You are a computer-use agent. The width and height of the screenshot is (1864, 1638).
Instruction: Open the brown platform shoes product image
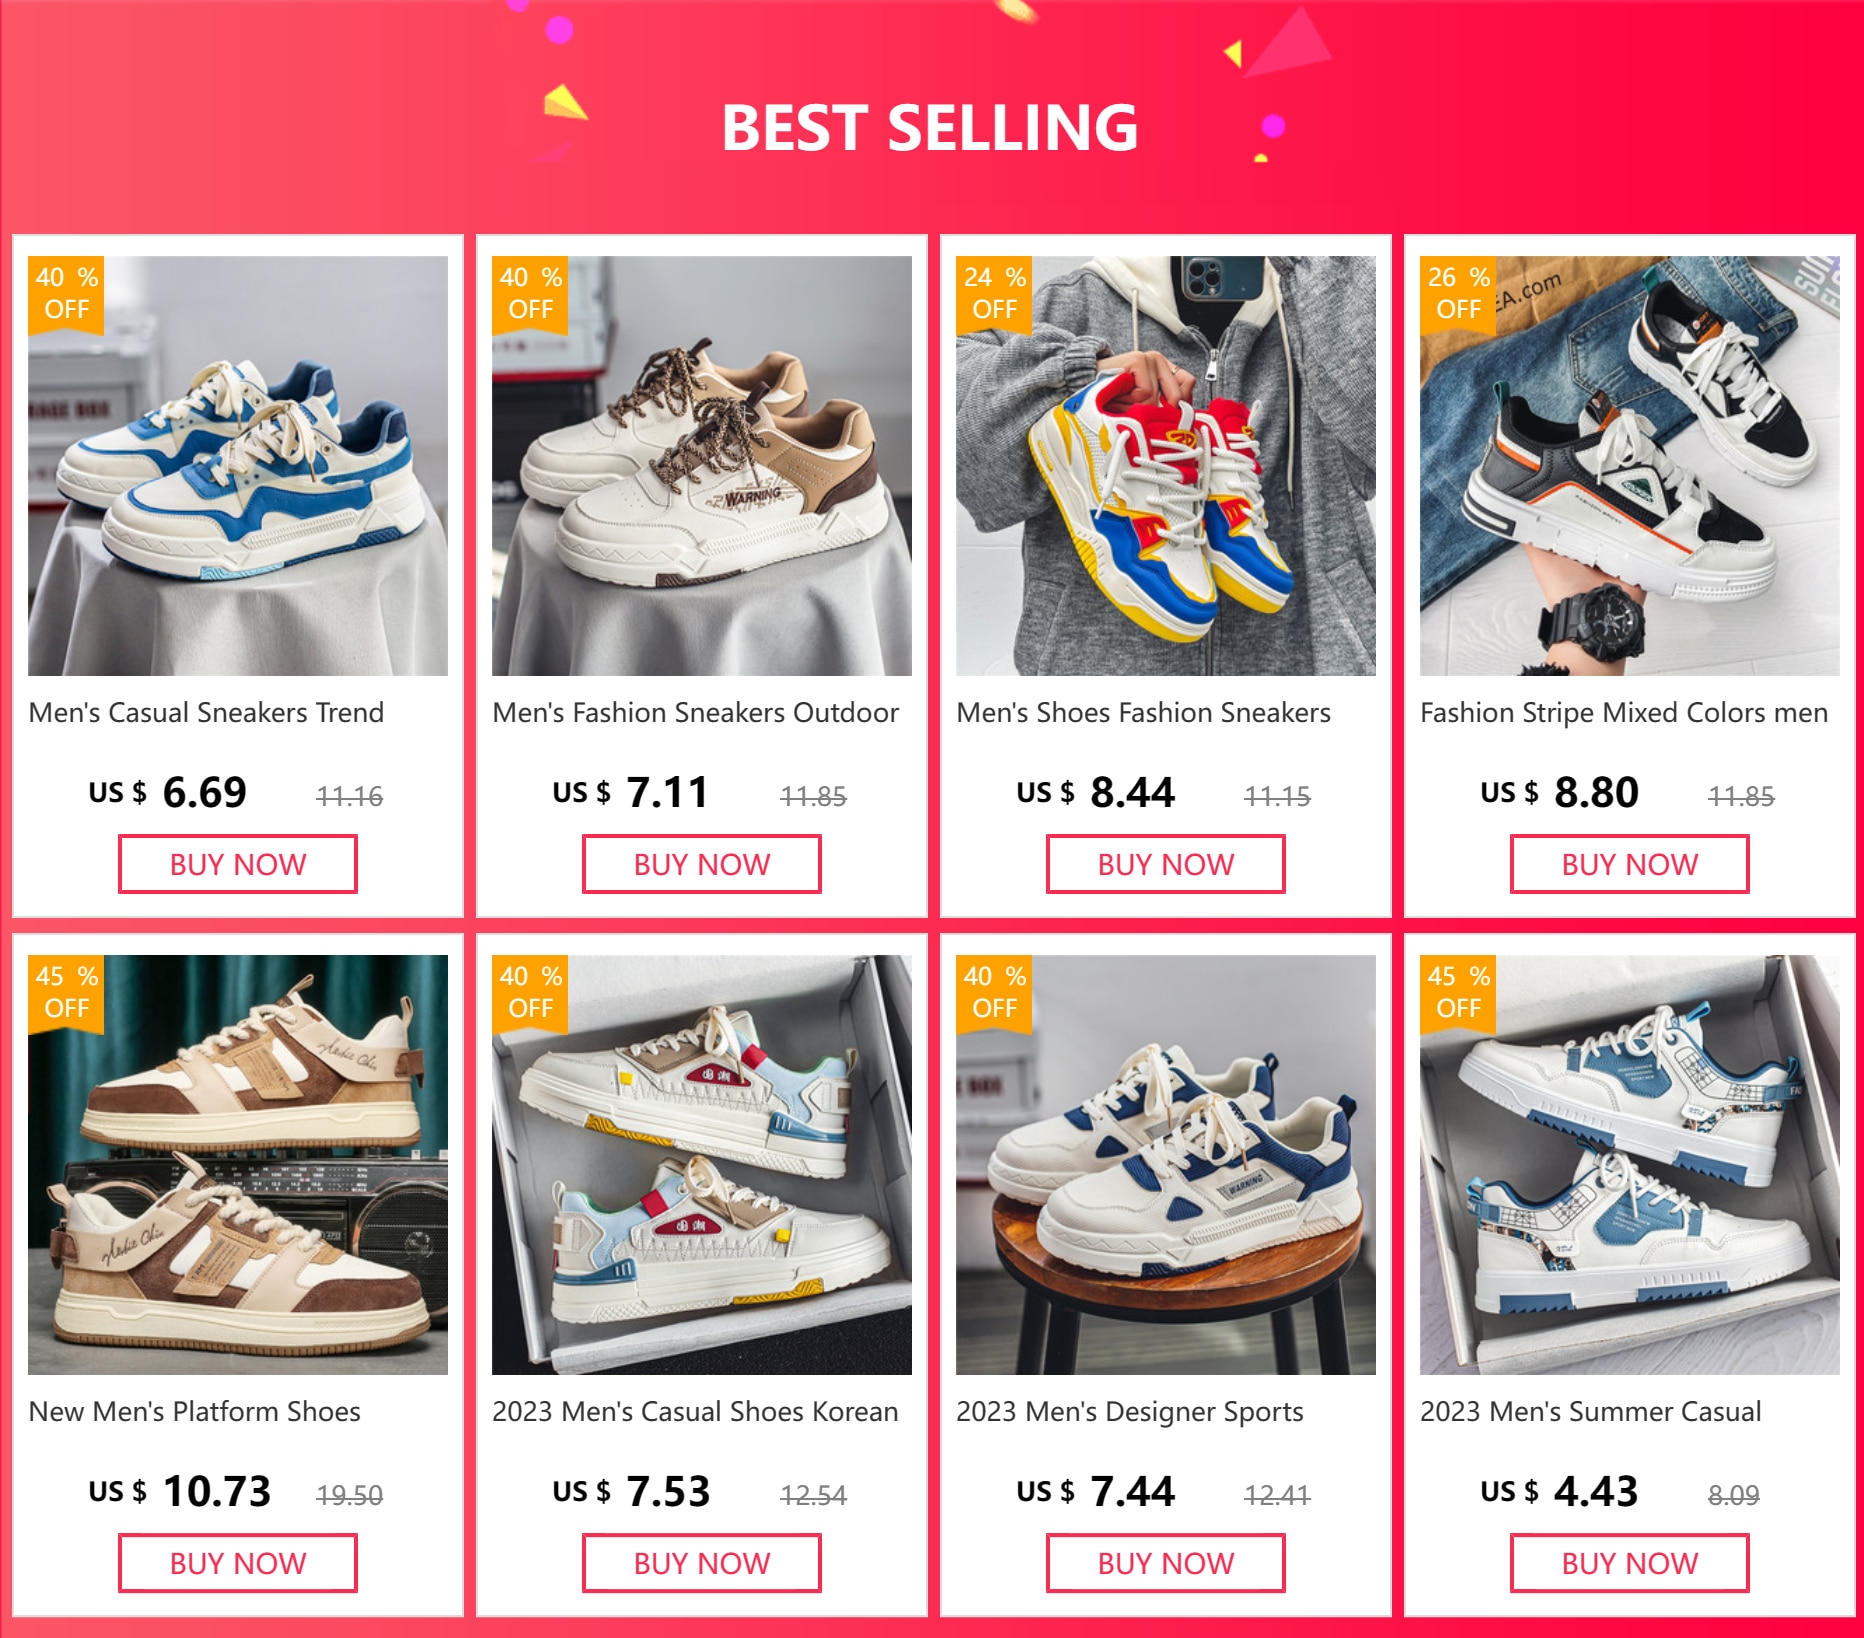238,1165
